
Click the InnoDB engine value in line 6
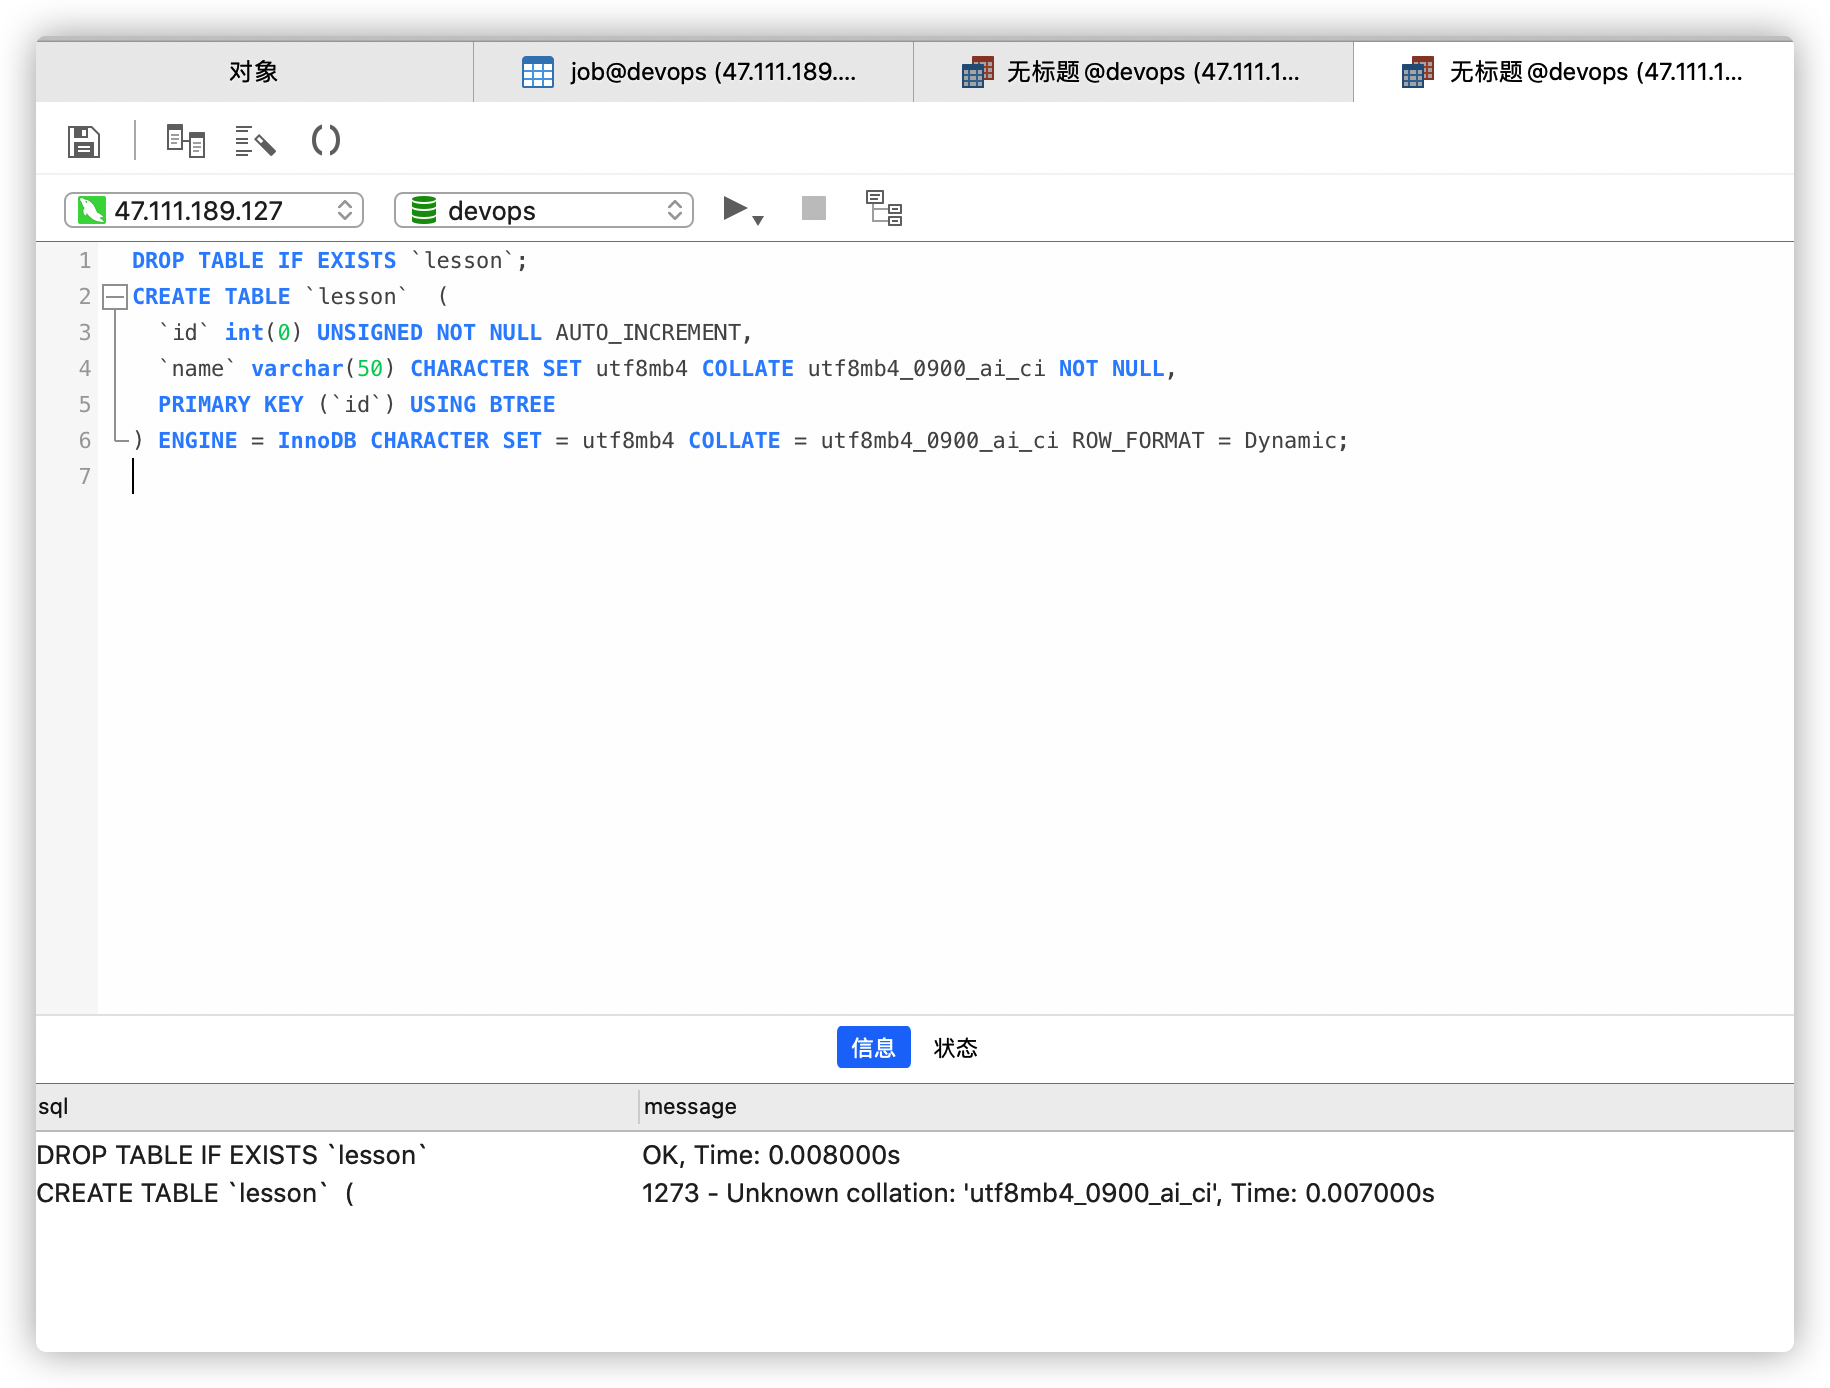pyautogui.click(x=317, y=440)
